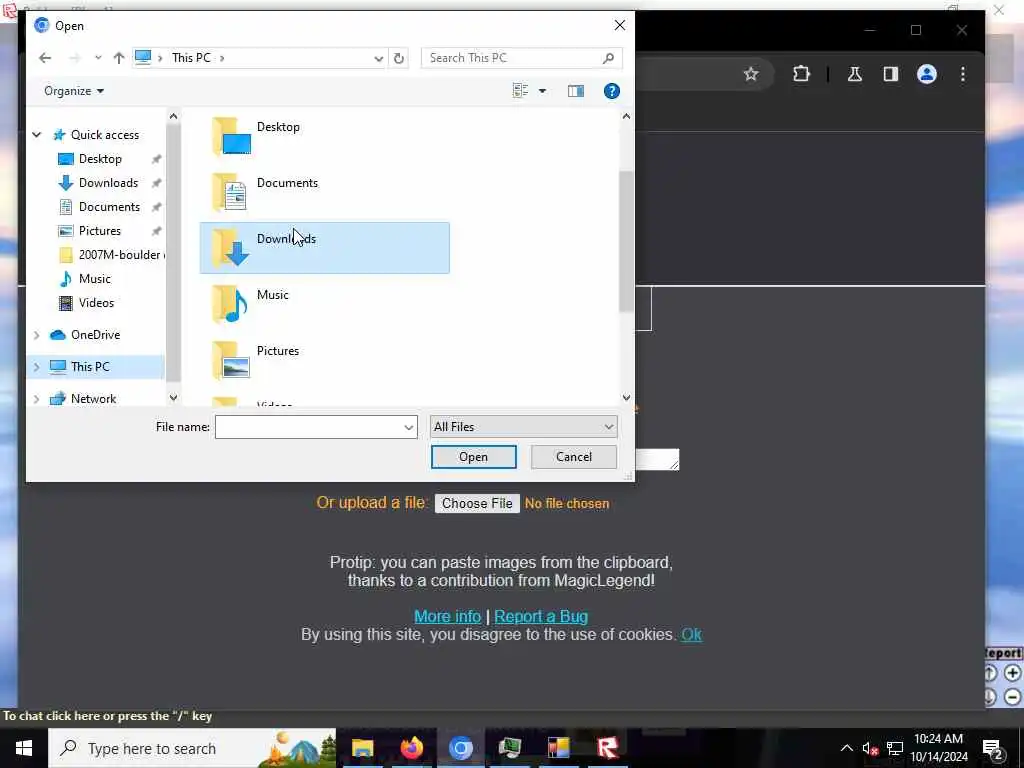Viewport: 1024px width, 768px height.
Task: Click This PC in the address breadcrumb
Action: [x=191, y=58]
